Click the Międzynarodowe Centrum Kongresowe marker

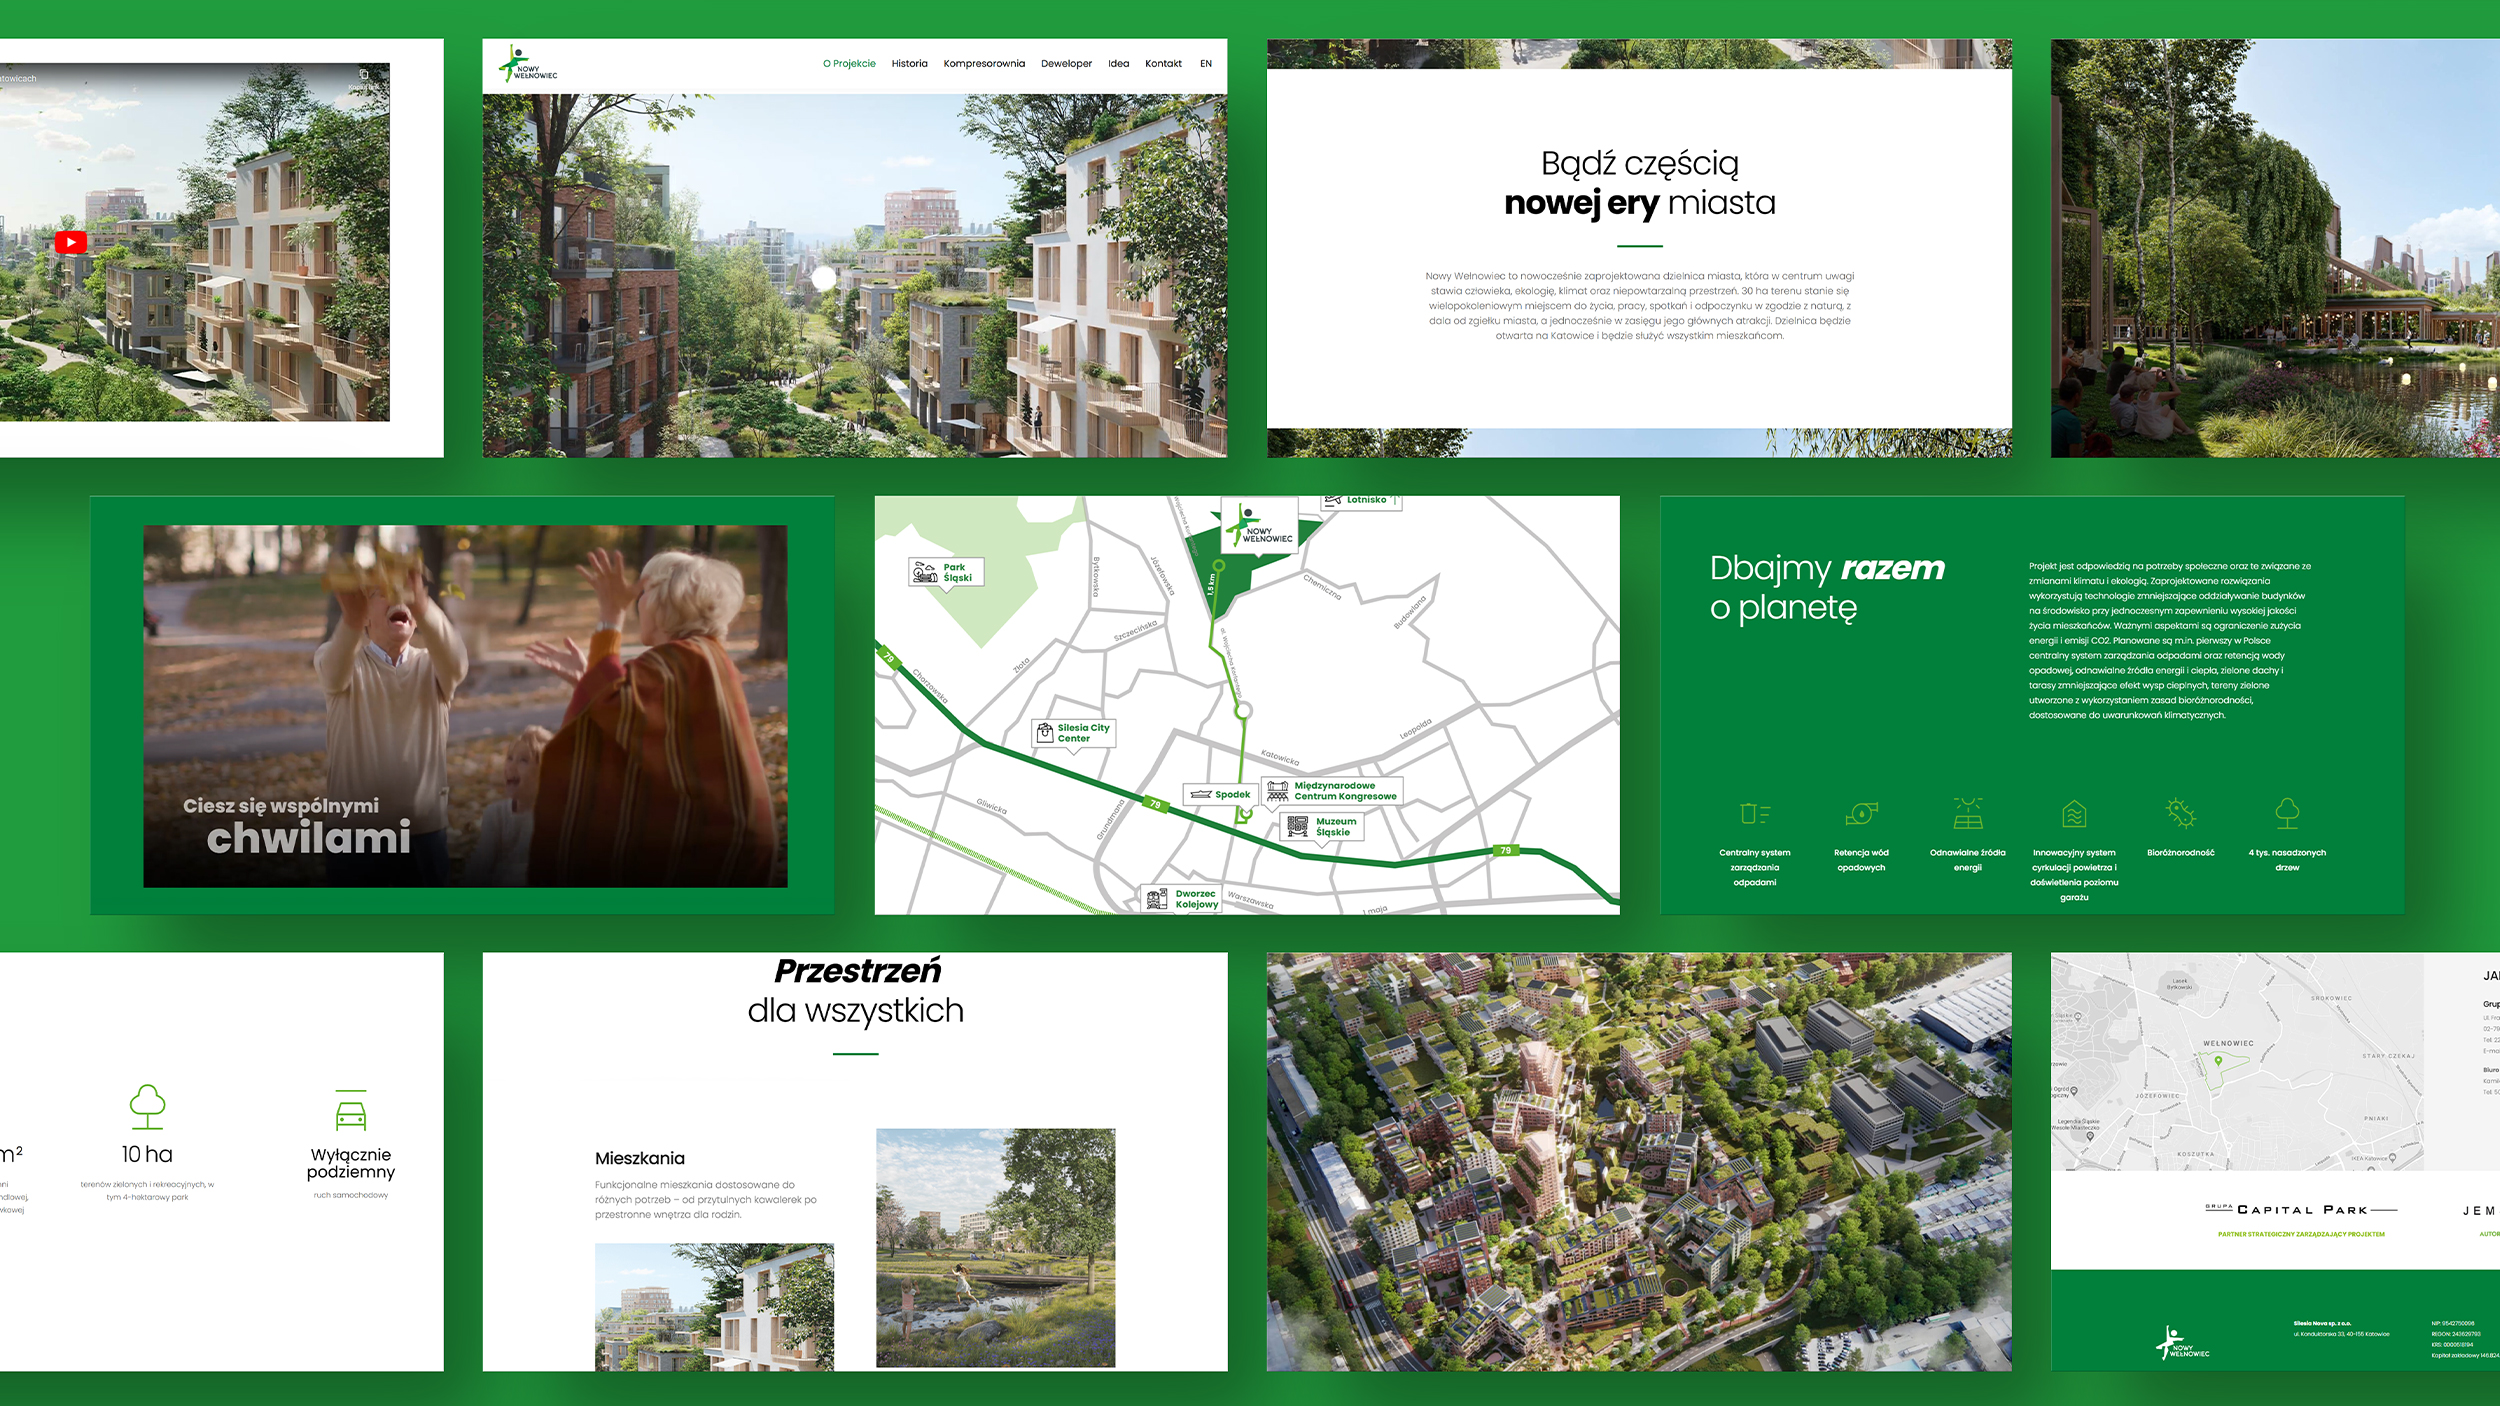[1331, 791]
